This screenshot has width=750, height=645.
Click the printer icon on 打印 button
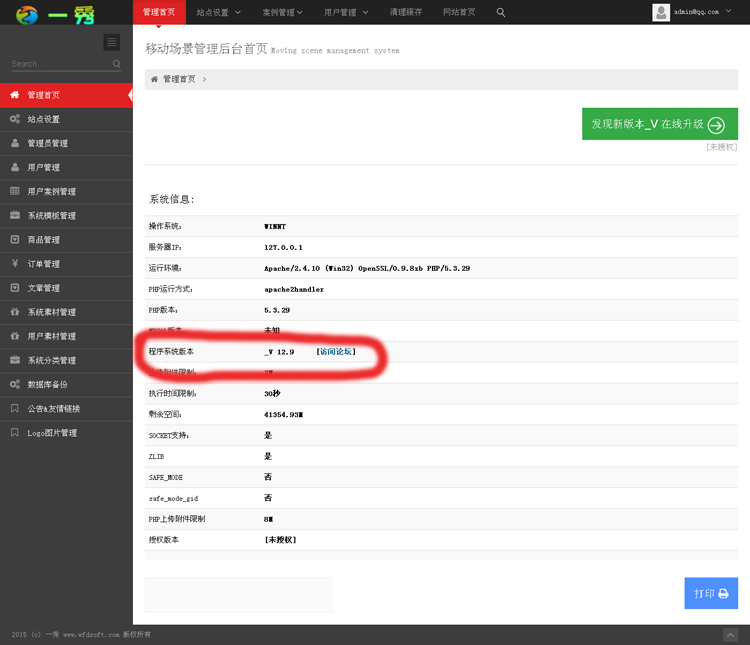pos(723,594)
